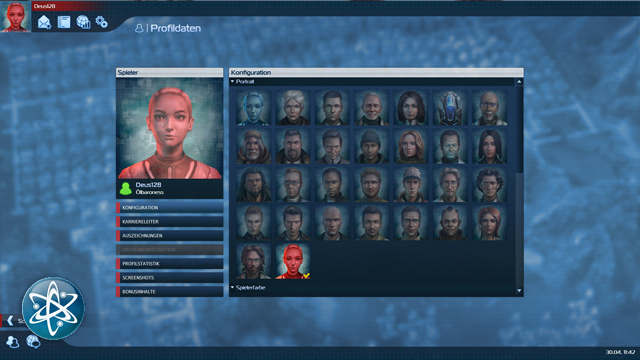The image size is (640, 360).
Task: Select the strawberry-blonde woman portrait
Action: [x=411, y=146]
